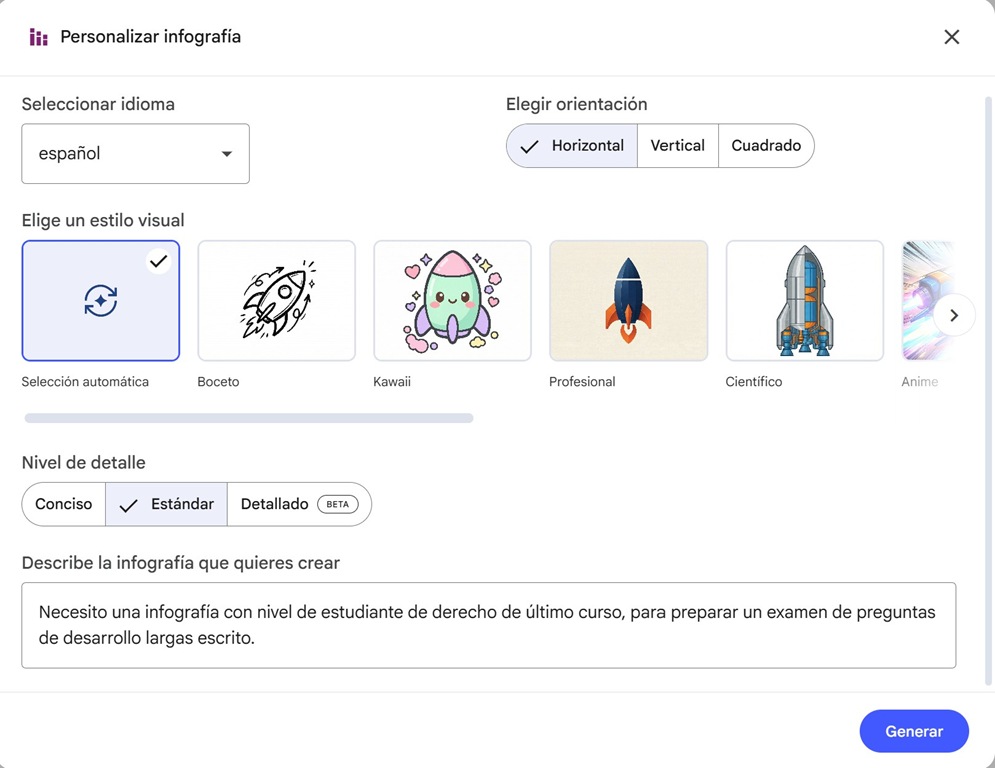Close the Personalizar infografía dialog
995x768 pixels.
click(951, 37)
